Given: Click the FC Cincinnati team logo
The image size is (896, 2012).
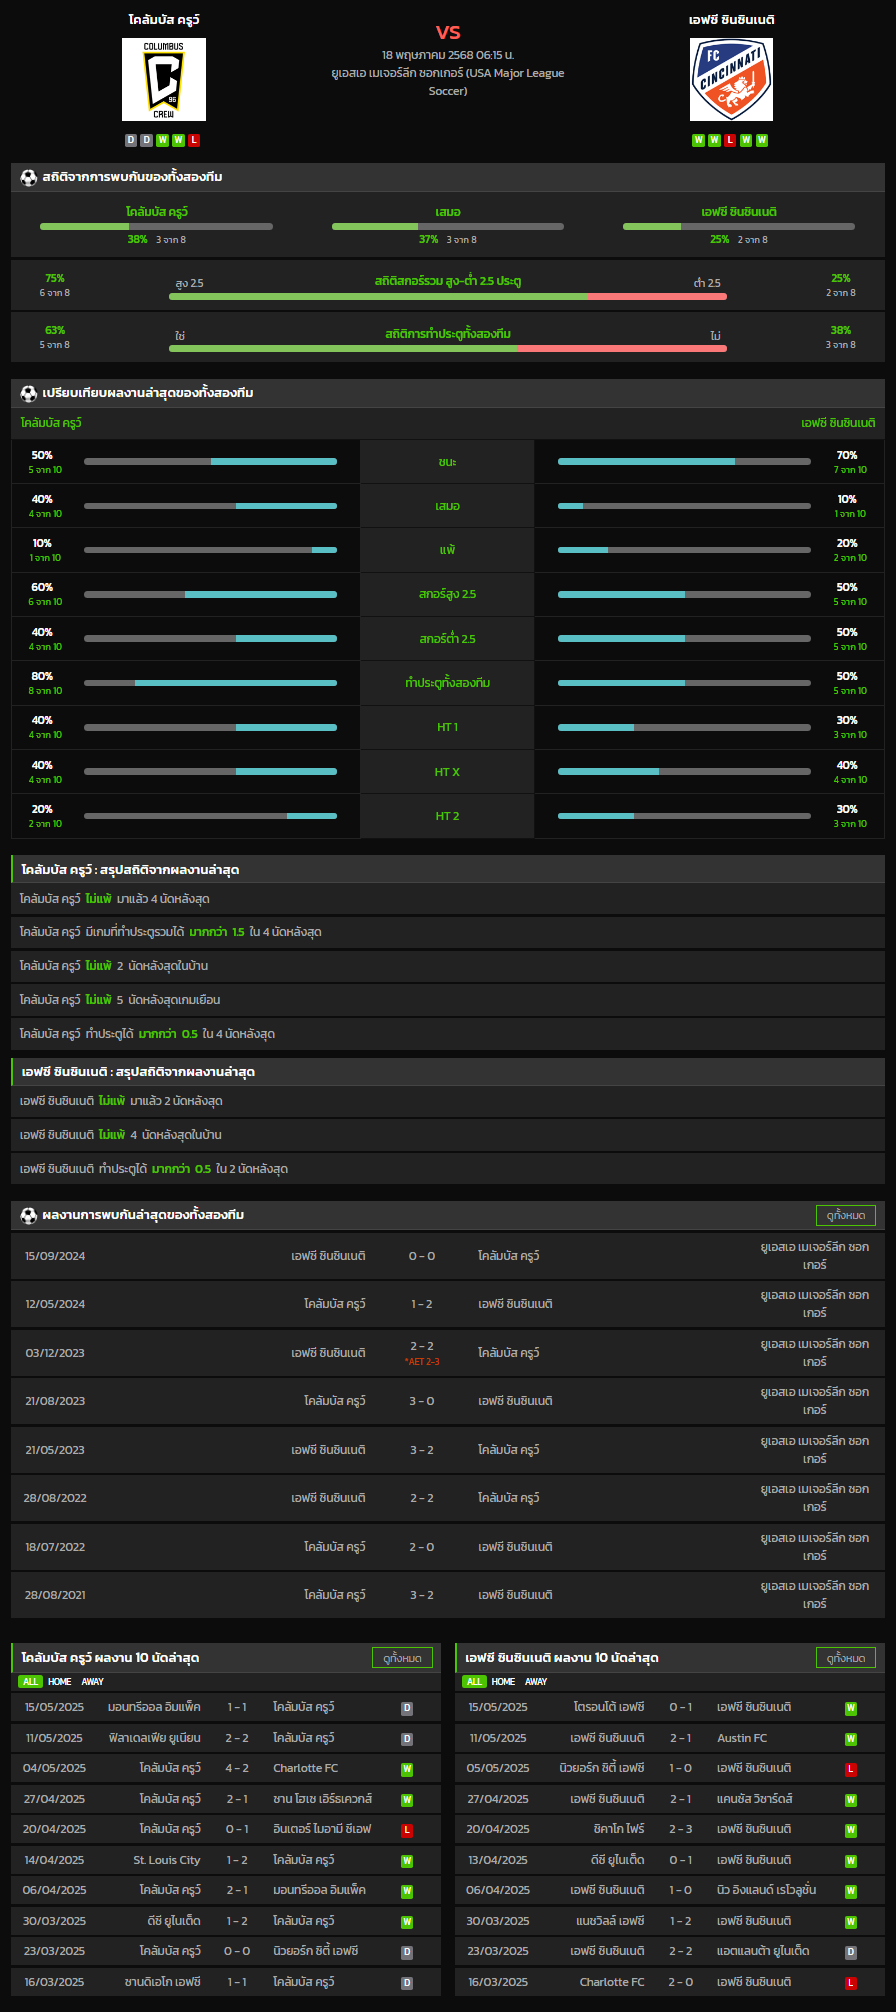Looking at the screenshot, I should 731,80.
